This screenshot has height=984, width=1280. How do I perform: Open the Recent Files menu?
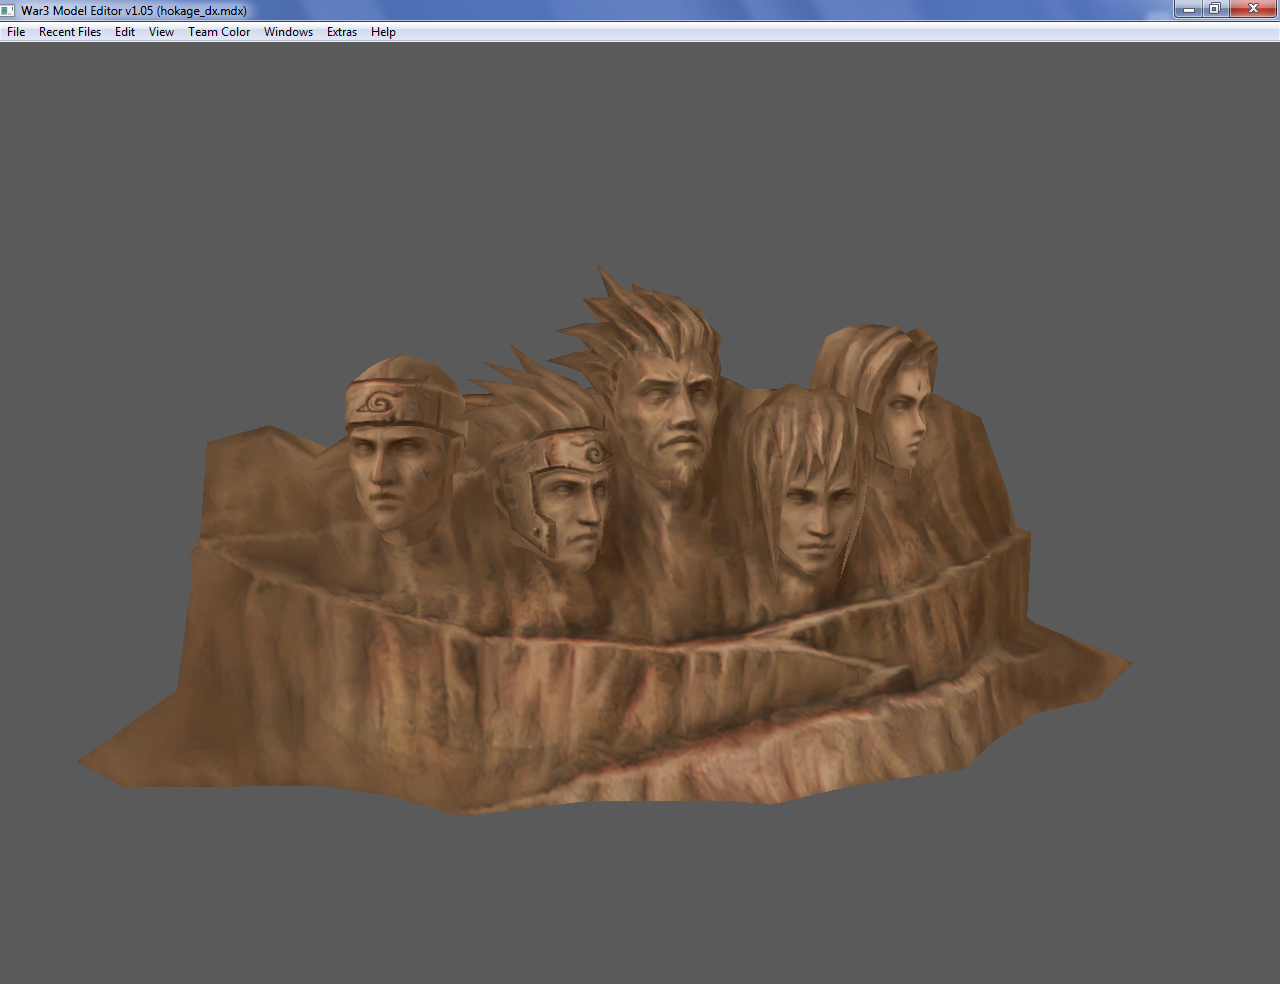(70, 32)
